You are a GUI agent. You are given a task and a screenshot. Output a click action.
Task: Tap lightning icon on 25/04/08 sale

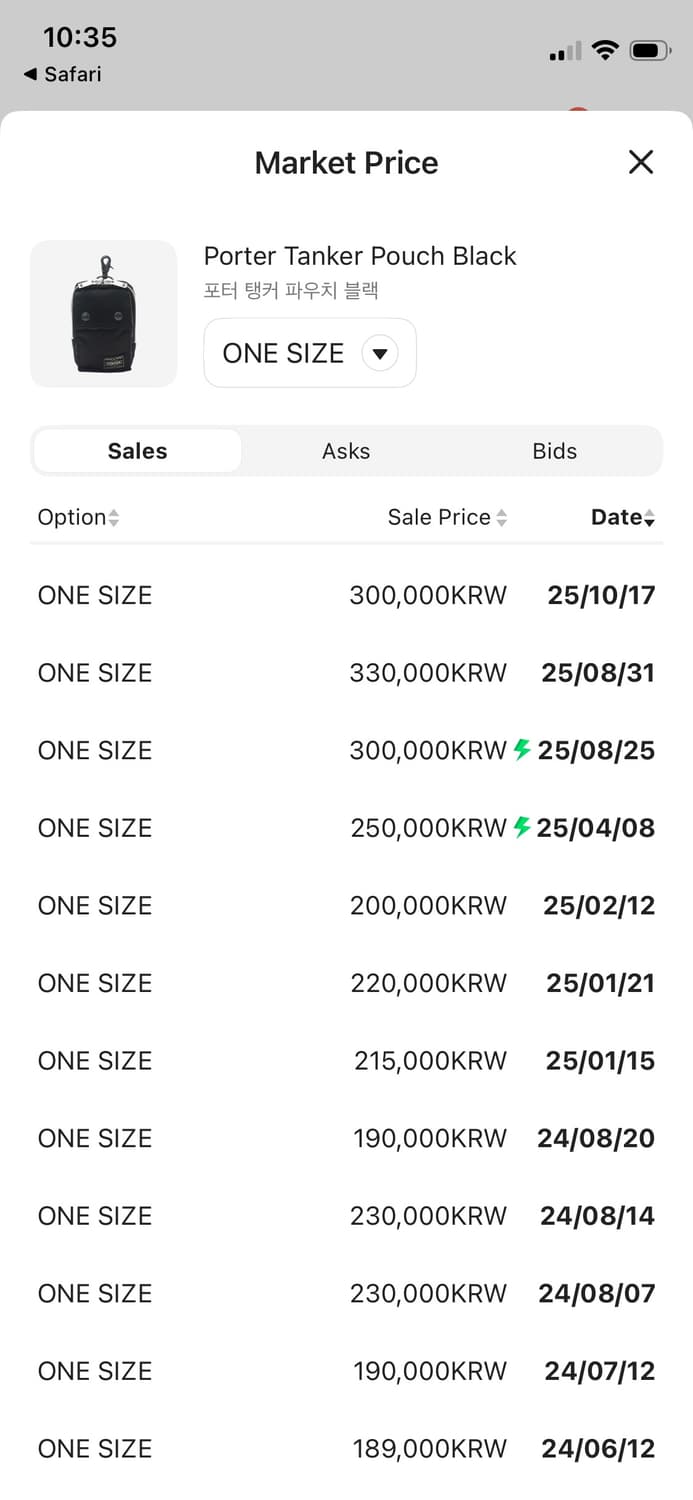pyautogui.click(x=521, y=827)
